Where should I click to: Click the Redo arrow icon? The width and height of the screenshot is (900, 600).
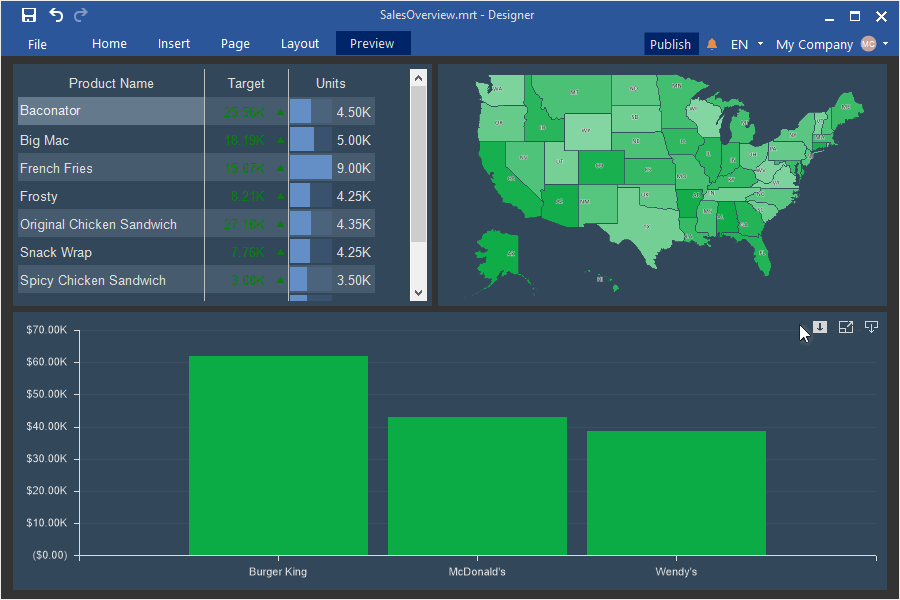coord(81,15)
